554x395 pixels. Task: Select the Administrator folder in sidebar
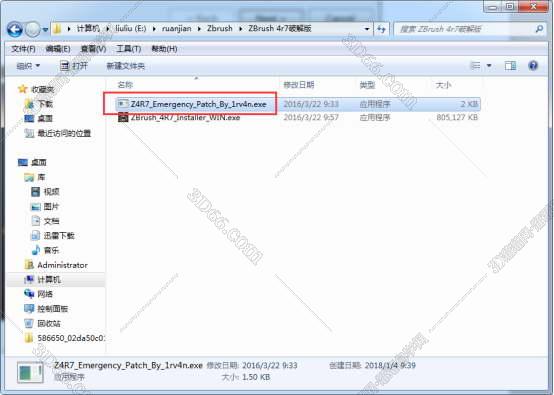point(56,265)
